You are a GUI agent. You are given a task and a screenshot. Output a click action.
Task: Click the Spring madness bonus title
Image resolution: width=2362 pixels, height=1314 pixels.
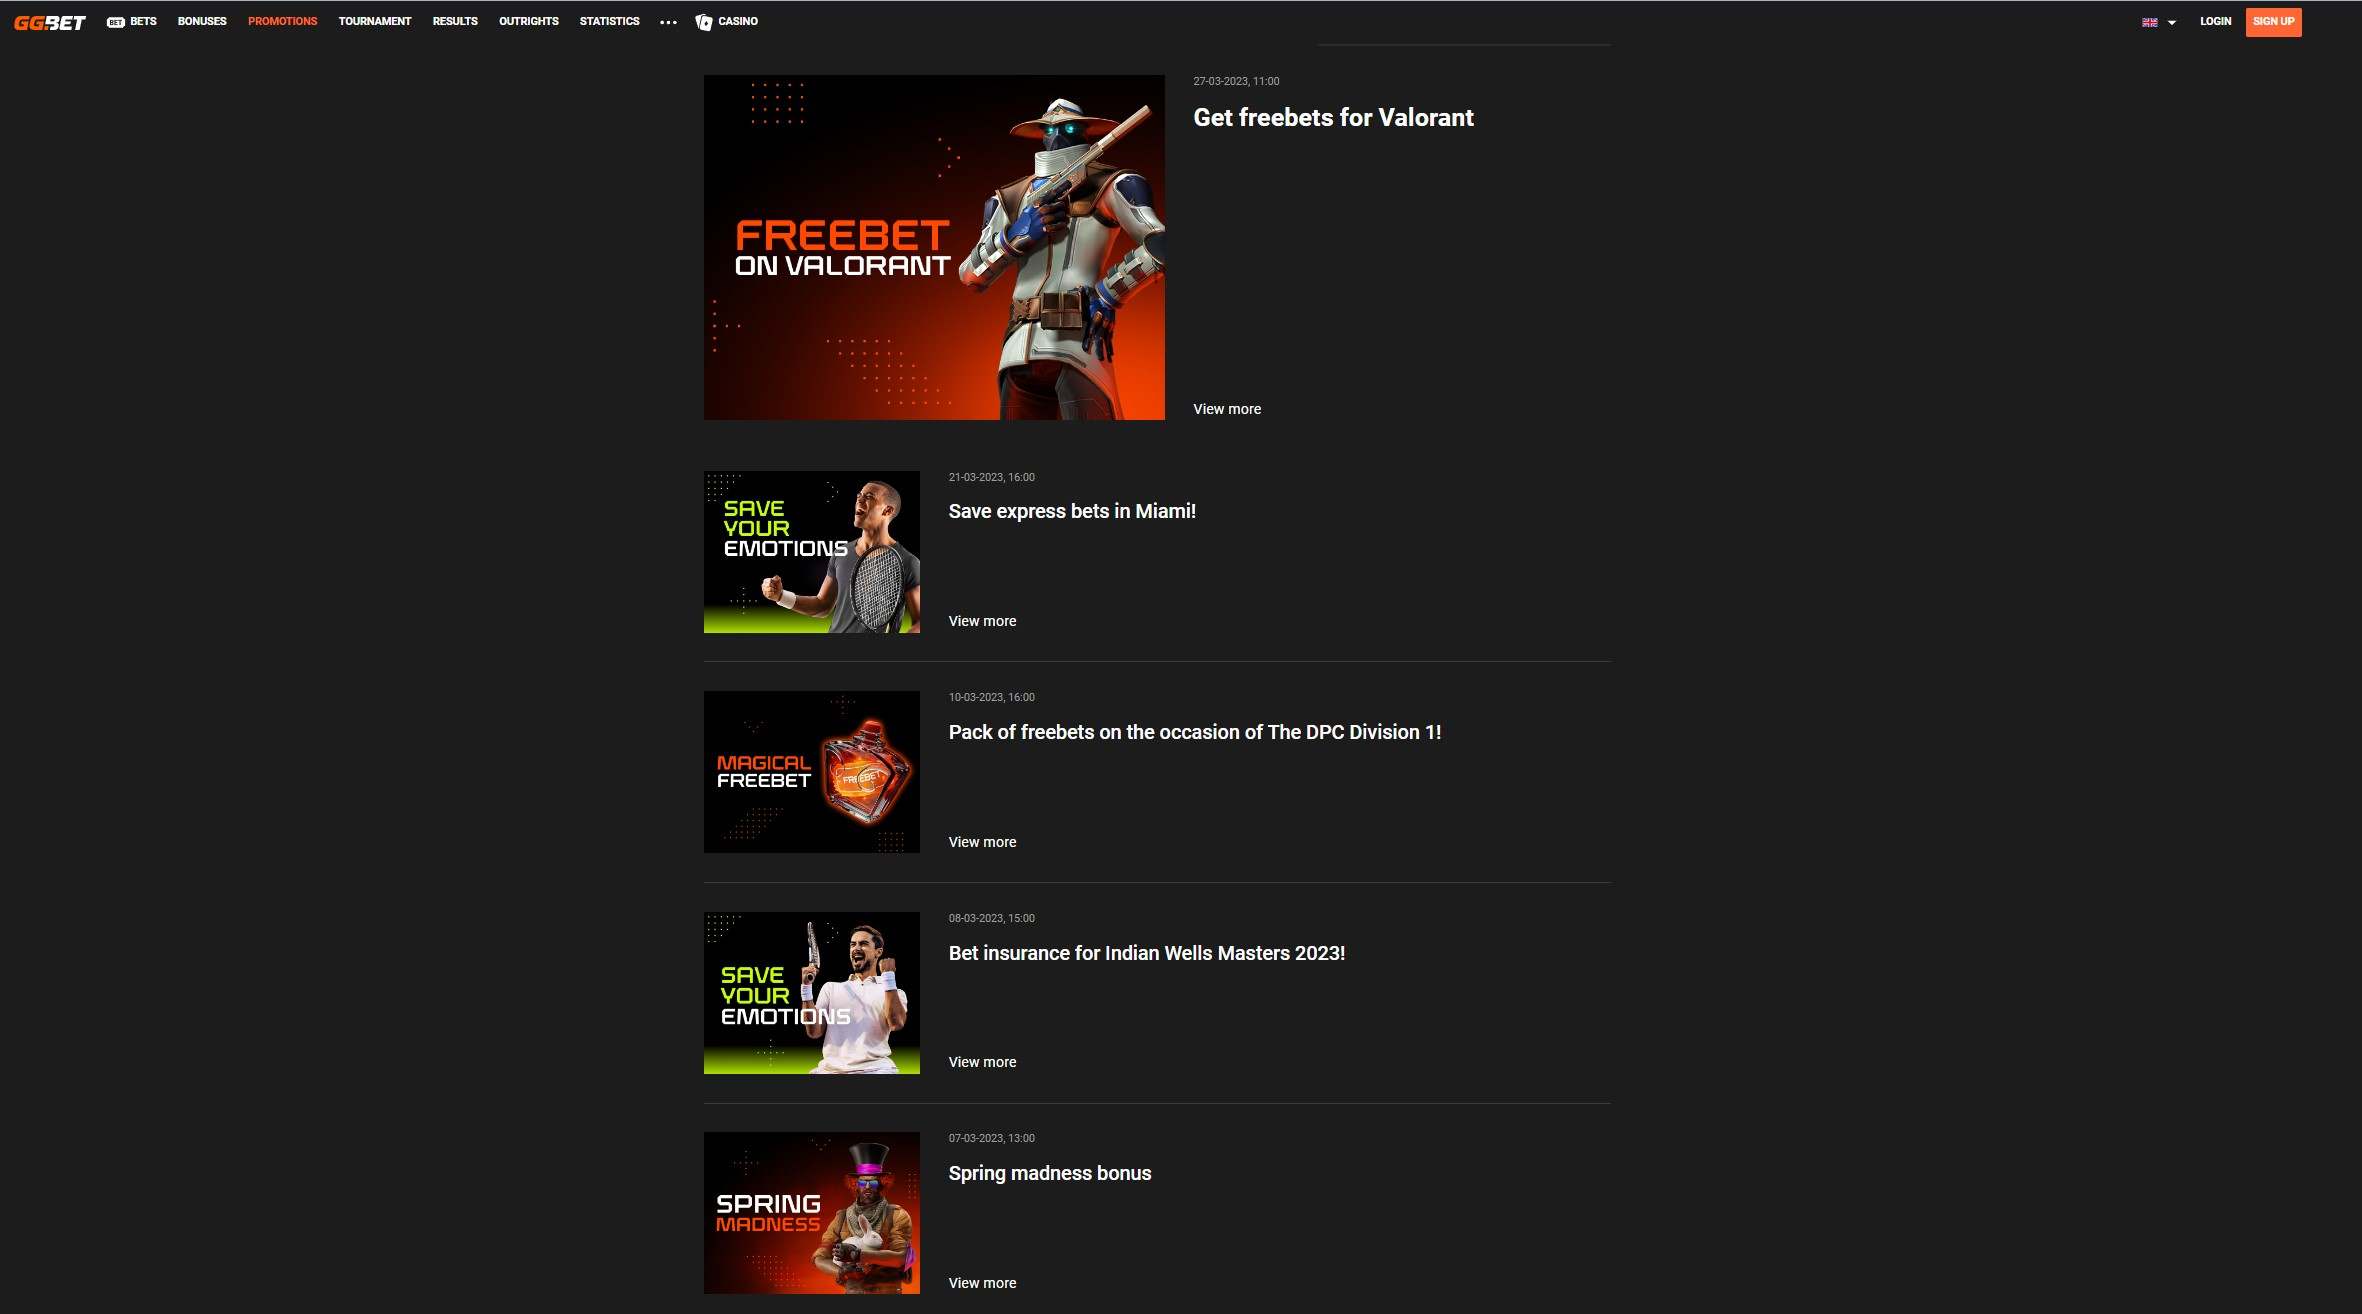[x=1050, y=1173]
